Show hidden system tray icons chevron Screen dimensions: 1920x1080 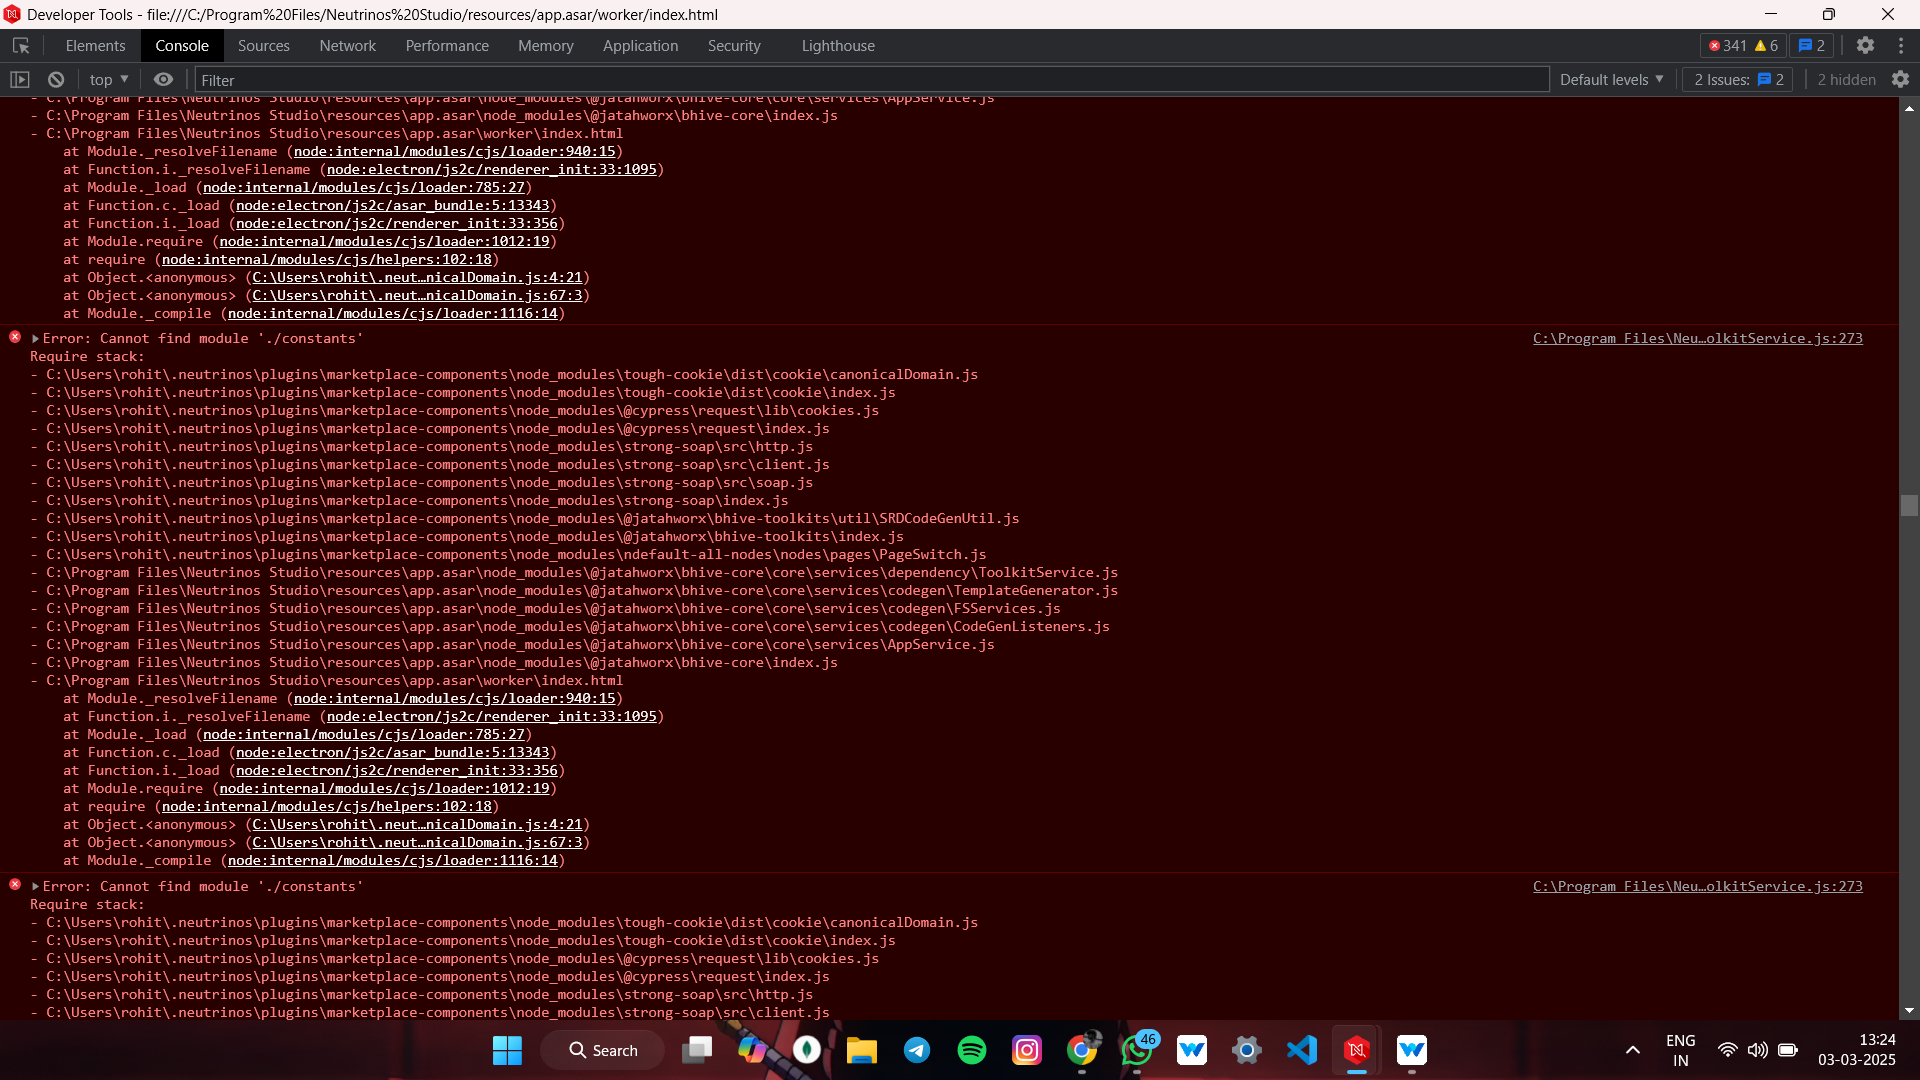[1633, 1050]
